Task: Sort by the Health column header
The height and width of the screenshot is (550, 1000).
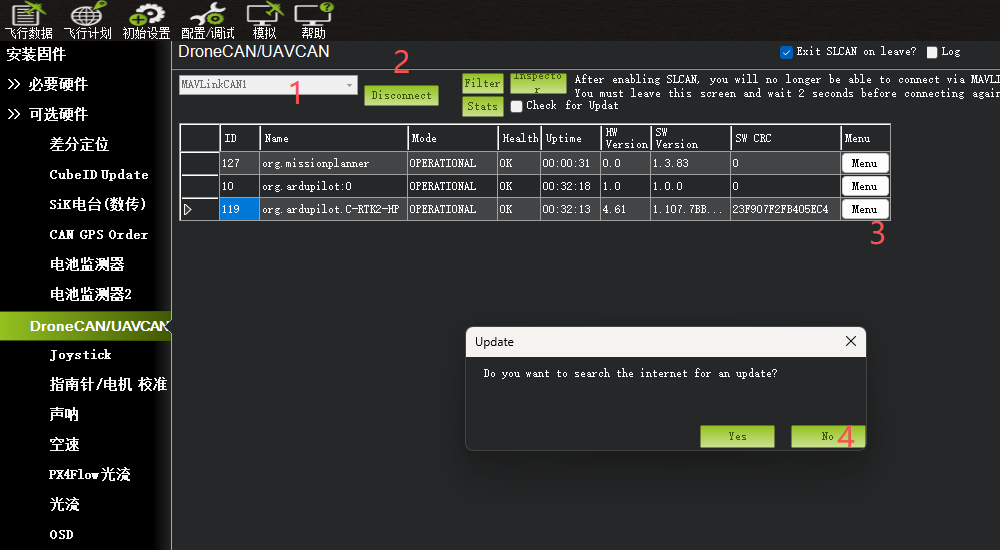Action: click(x=519, y=138)
